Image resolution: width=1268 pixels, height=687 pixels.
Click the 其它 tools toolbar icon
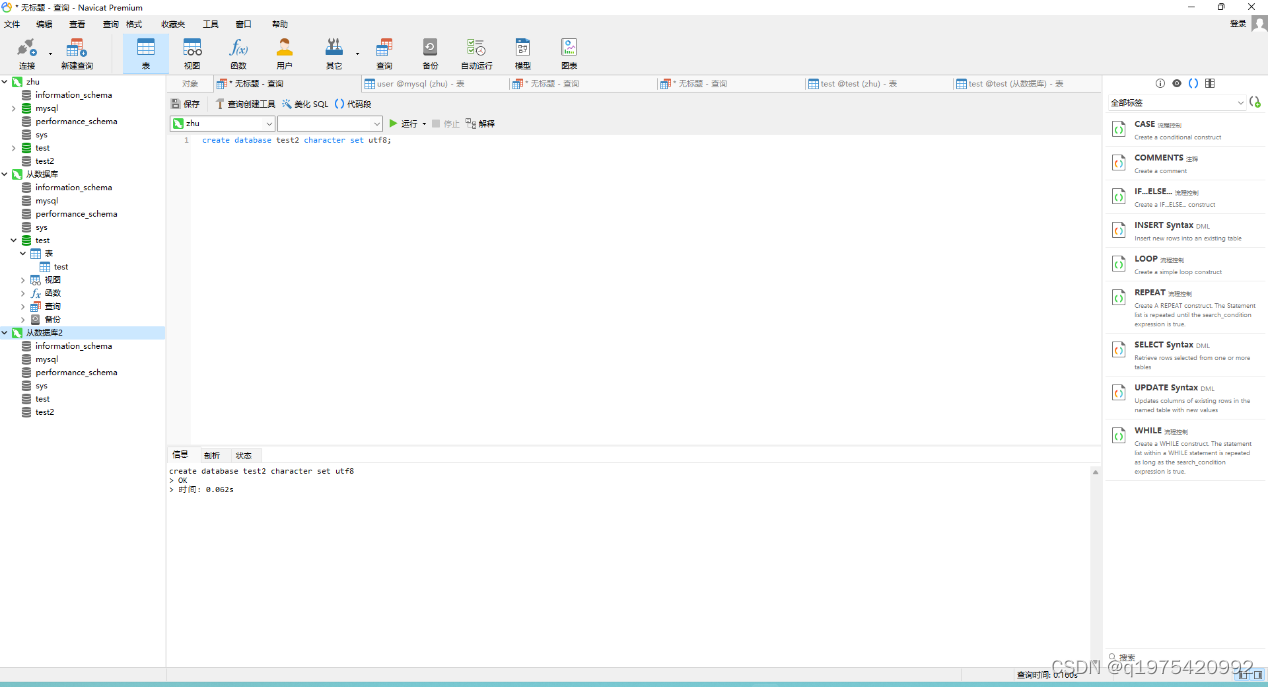click(x=334, y=47)
